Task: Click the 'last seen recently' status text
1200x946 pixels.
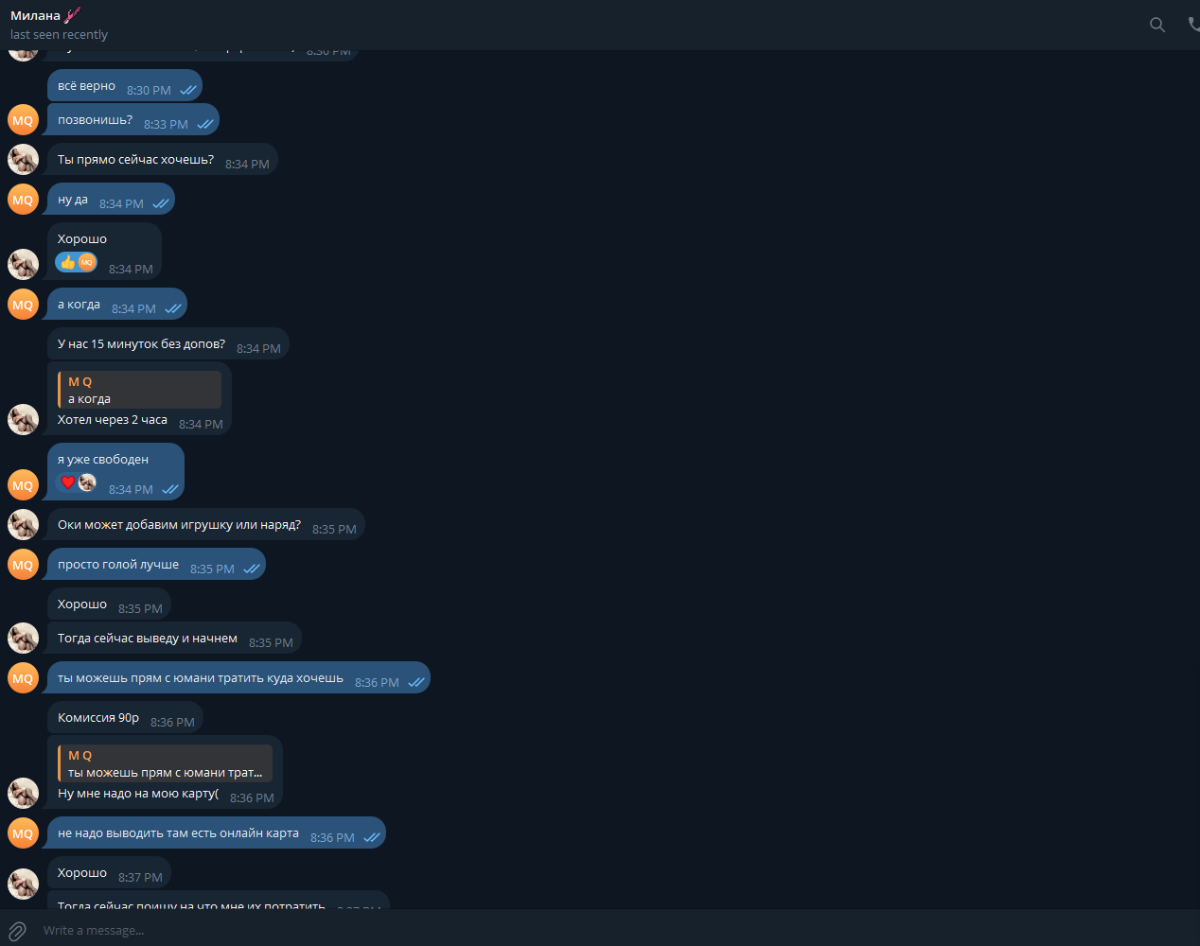Action: [x=59, y=35]
